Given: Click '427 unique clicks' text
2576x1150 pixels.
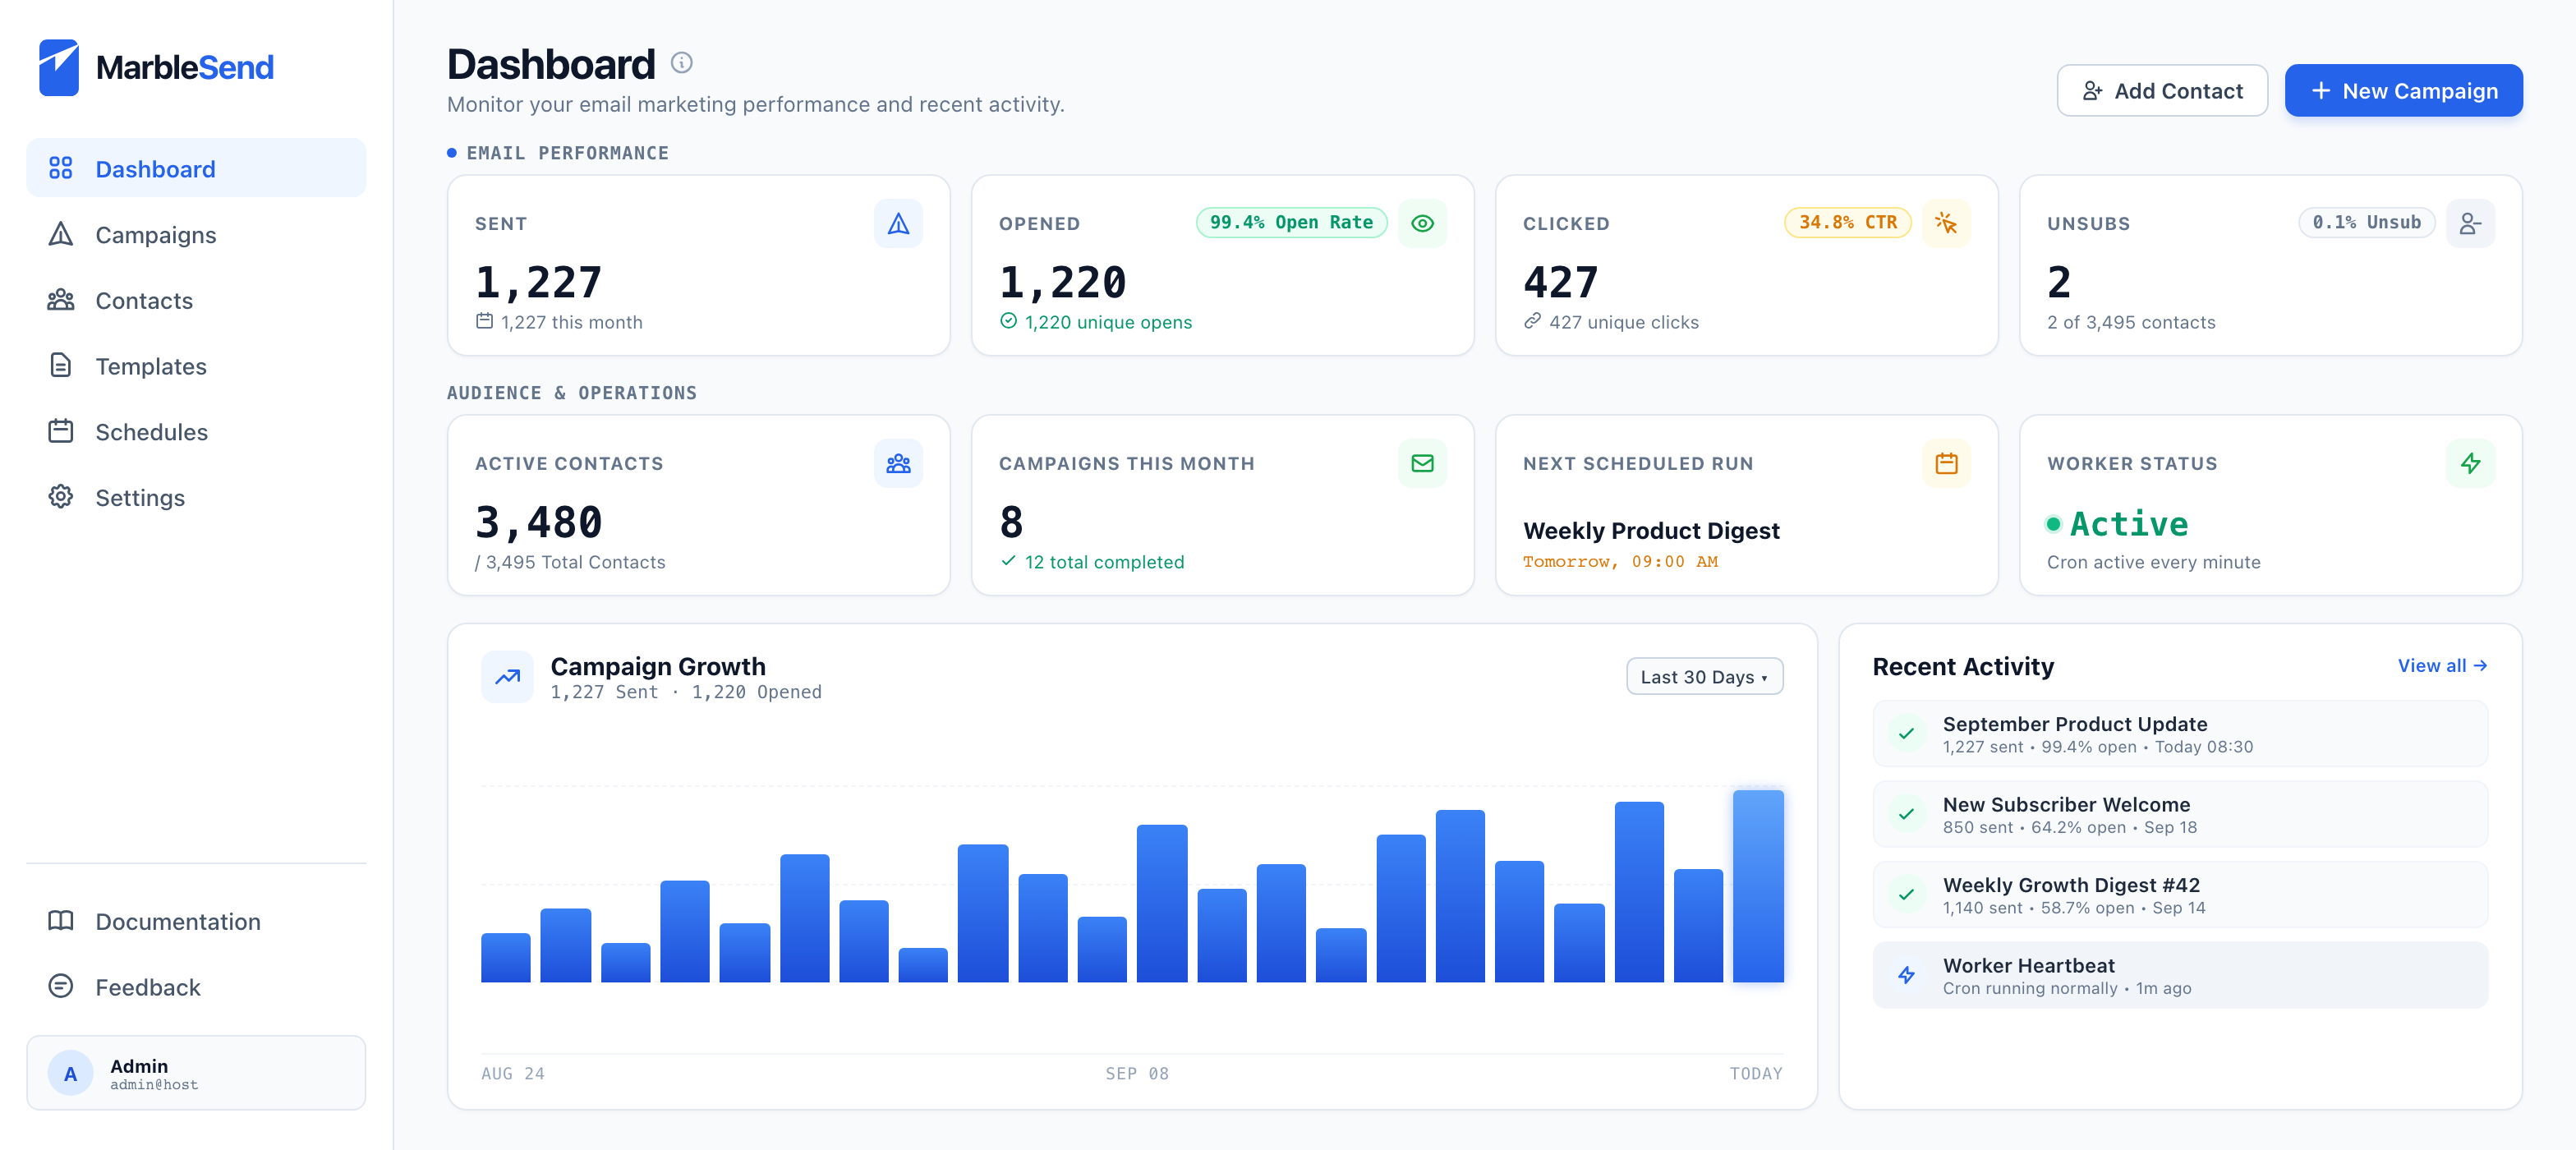Looking at the screenshot, I should 1623,322.
